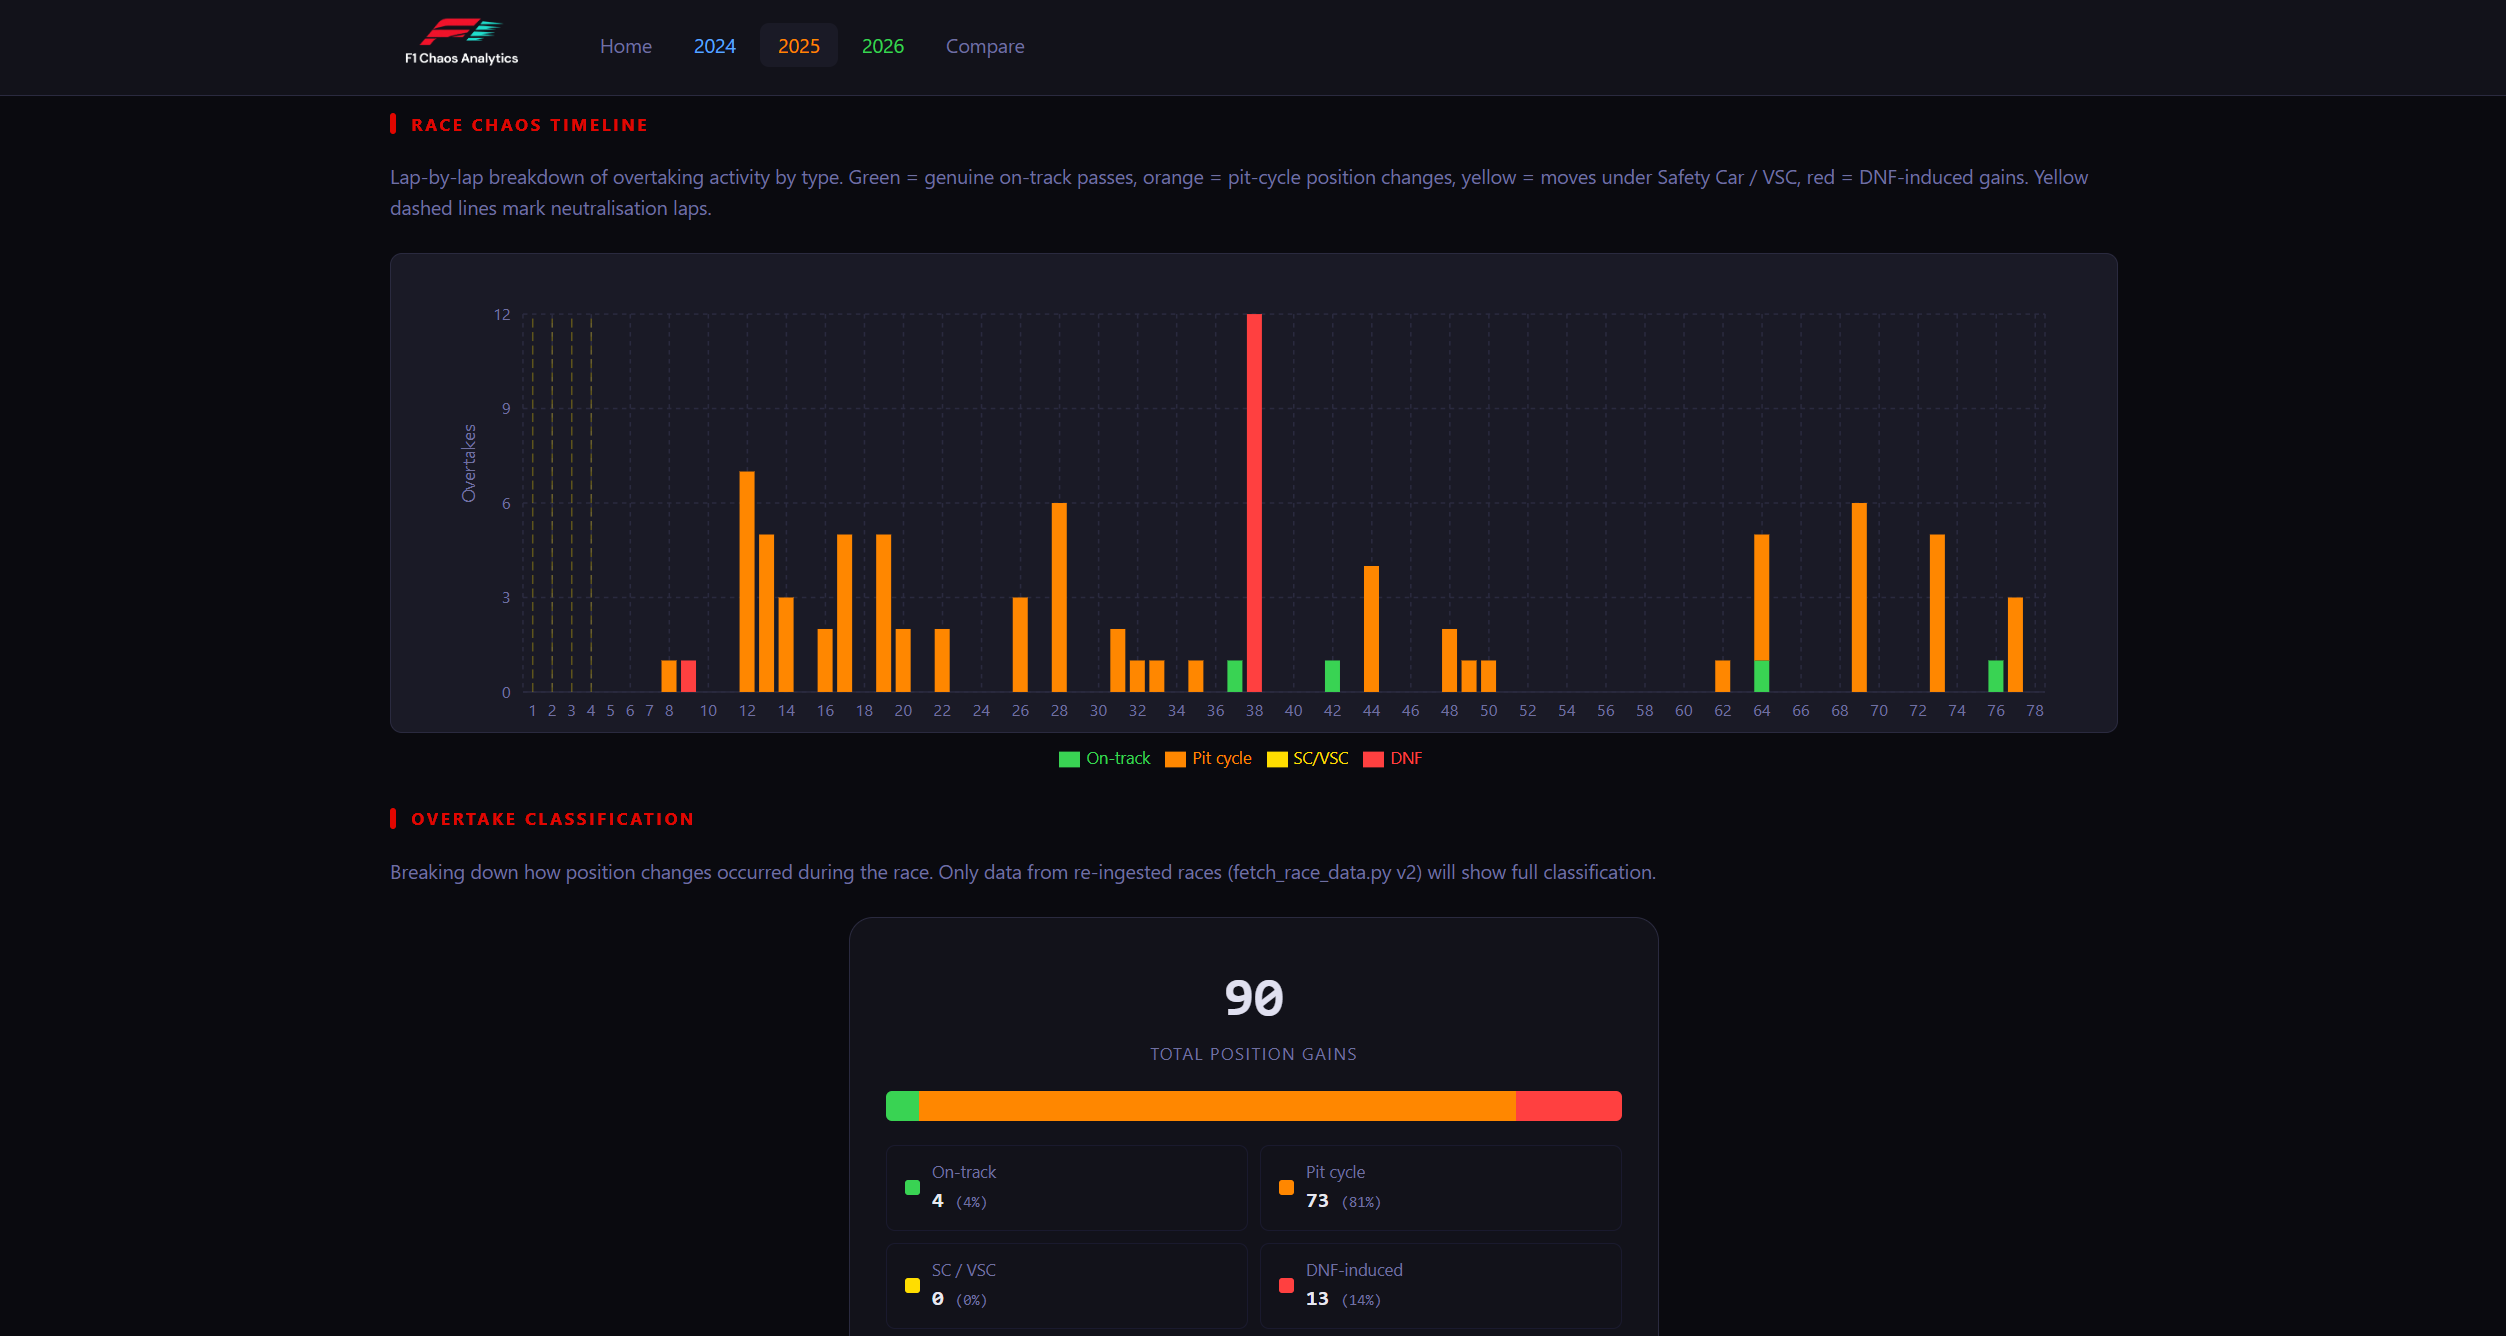Go to the Home page
Screen dimensions: 2506x1336
625,45
